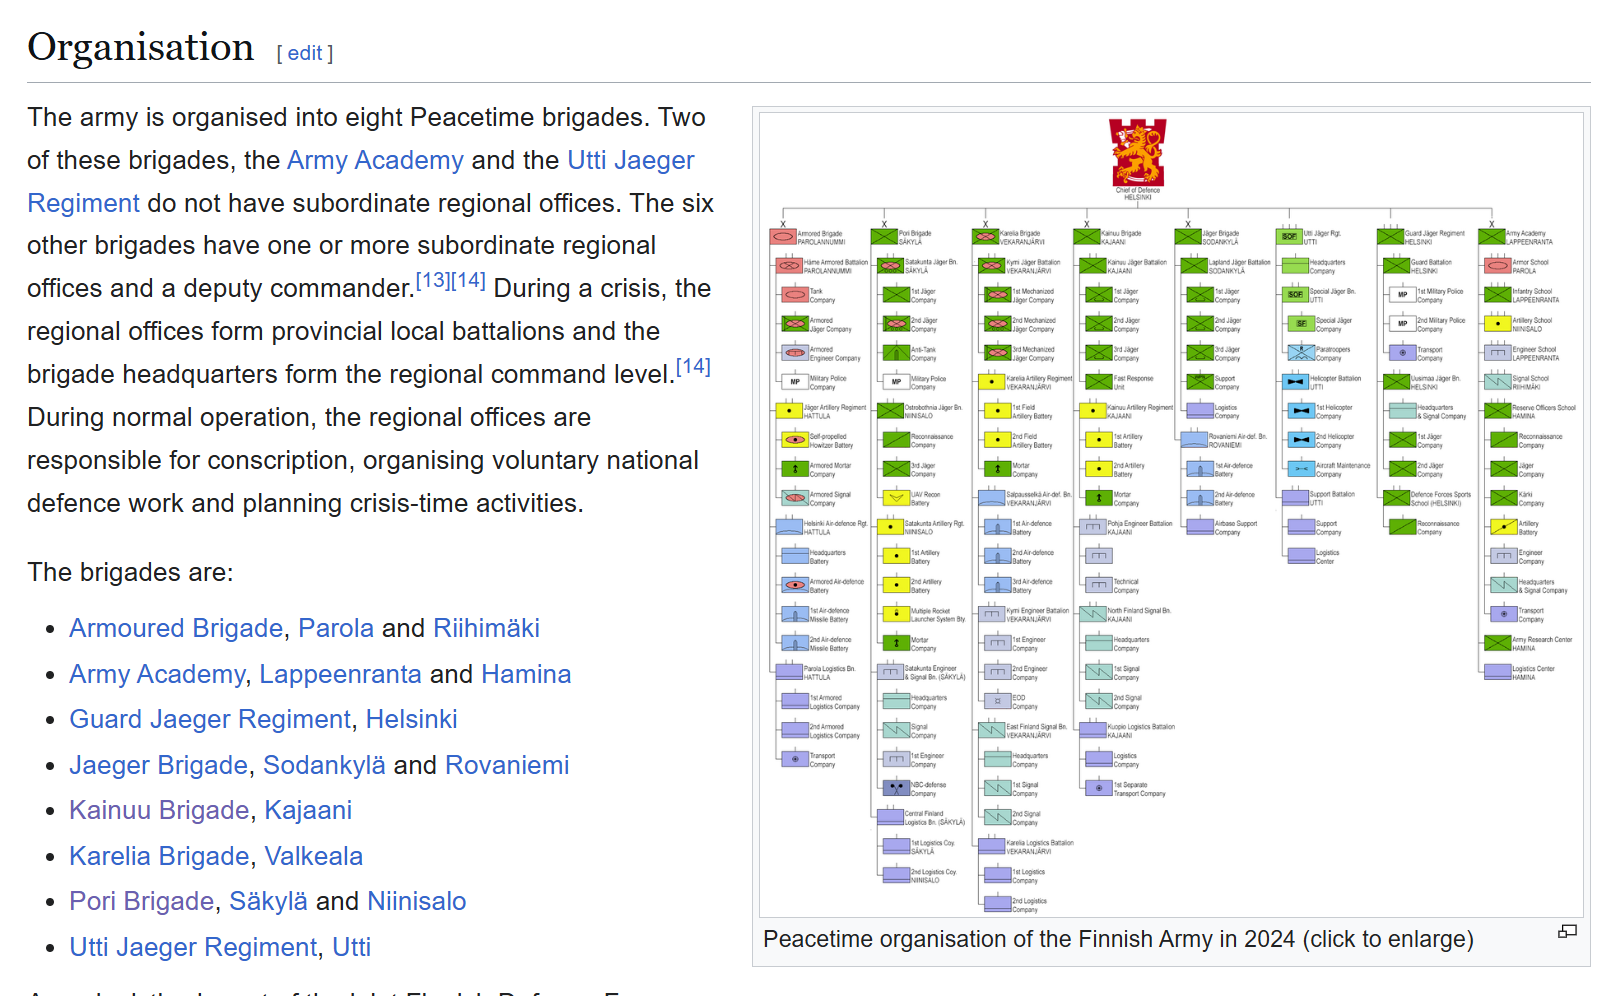
Task: Click the edit link next to Organisation
Action: click(x=305, y=53)
